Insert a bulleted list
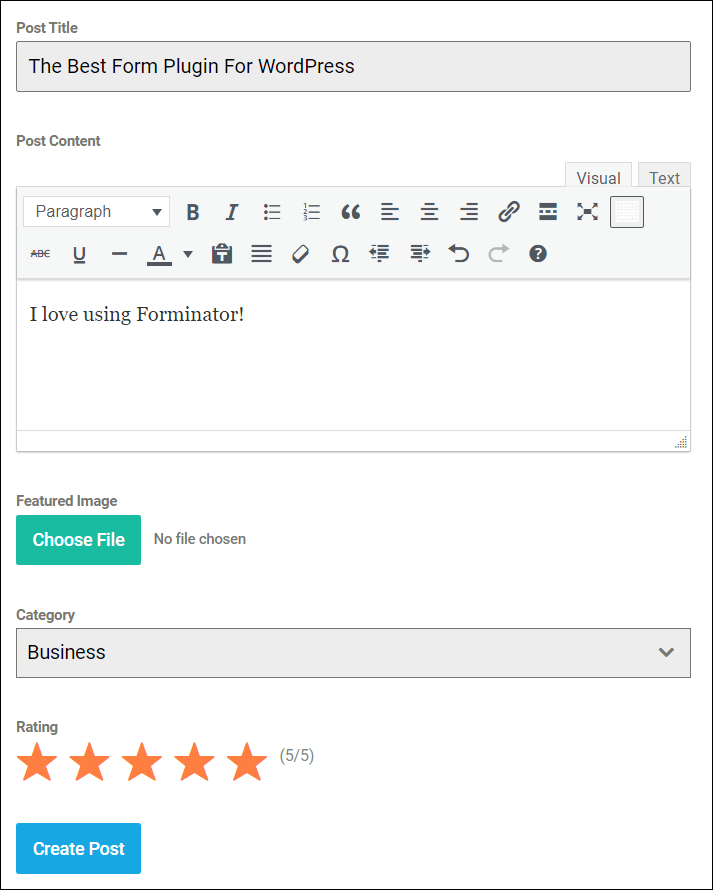This screenshot has width=713, height=890. (271, 211)
